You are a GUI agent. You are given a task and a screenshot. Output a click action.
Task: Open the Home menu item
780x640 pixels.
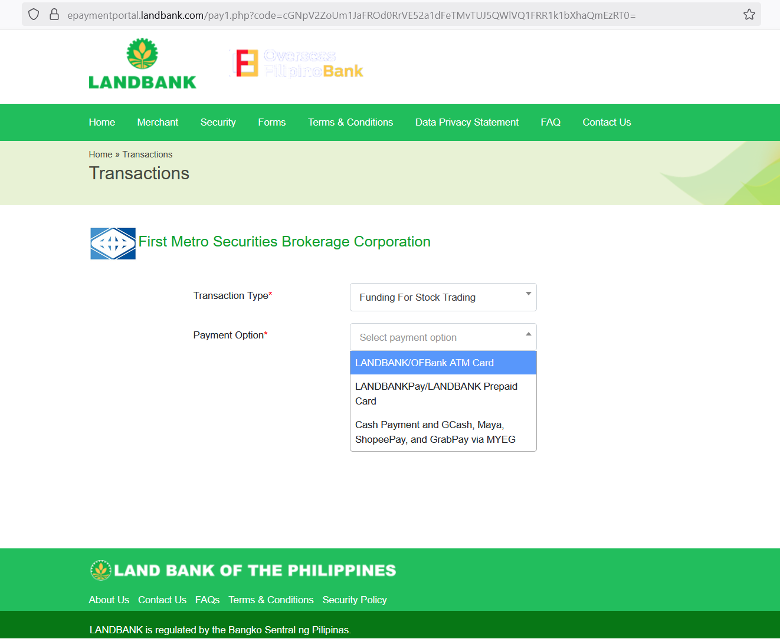102,122
